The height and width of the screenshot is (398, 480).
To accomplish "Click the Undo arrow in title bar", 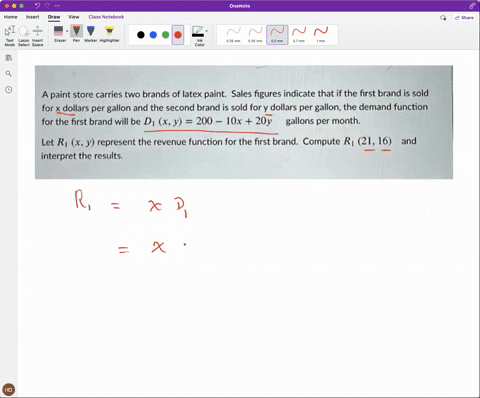I will click(x=37, y=6).
